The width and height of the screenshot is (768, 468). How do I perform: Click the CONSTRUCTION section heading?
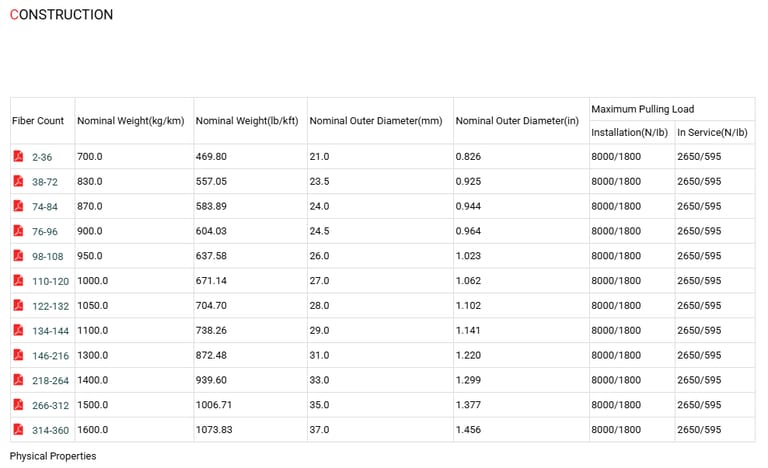click(61, 15)
